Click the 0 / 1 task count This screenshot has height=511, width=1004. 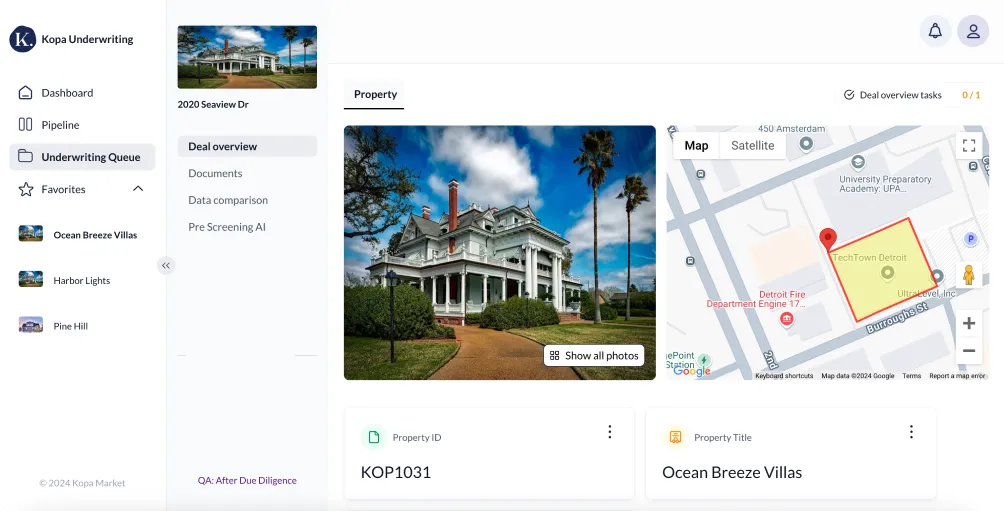coord(971,95)
